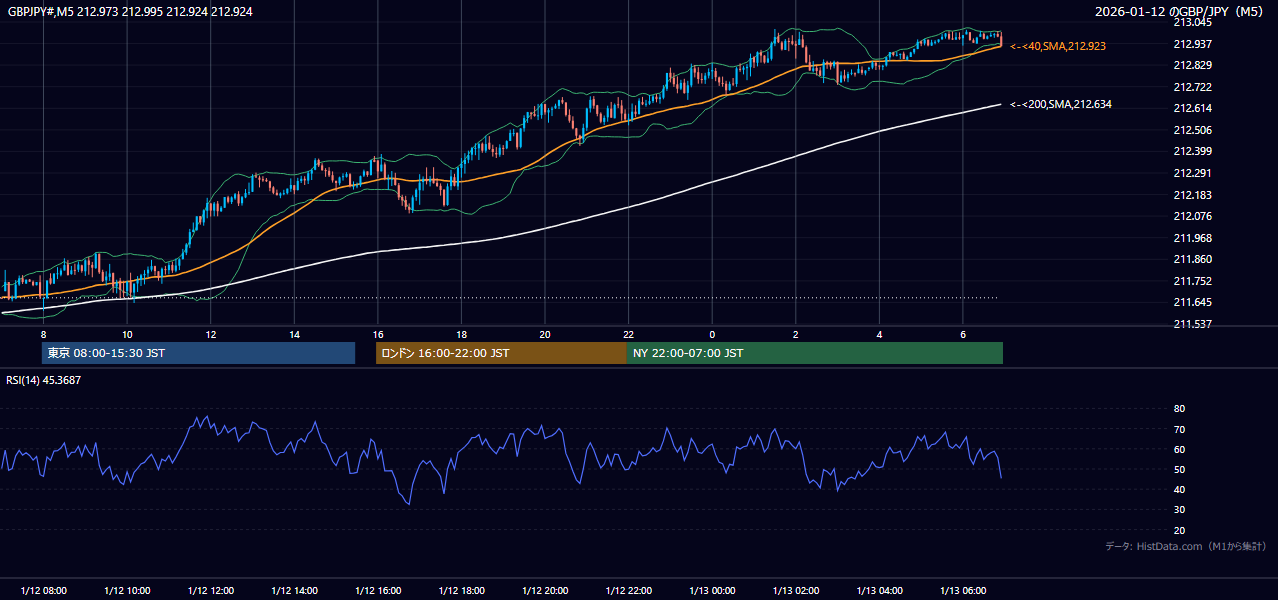Click the 1/13 02:00 bottom time label
1278x600 pixels.
click(796, 590)
